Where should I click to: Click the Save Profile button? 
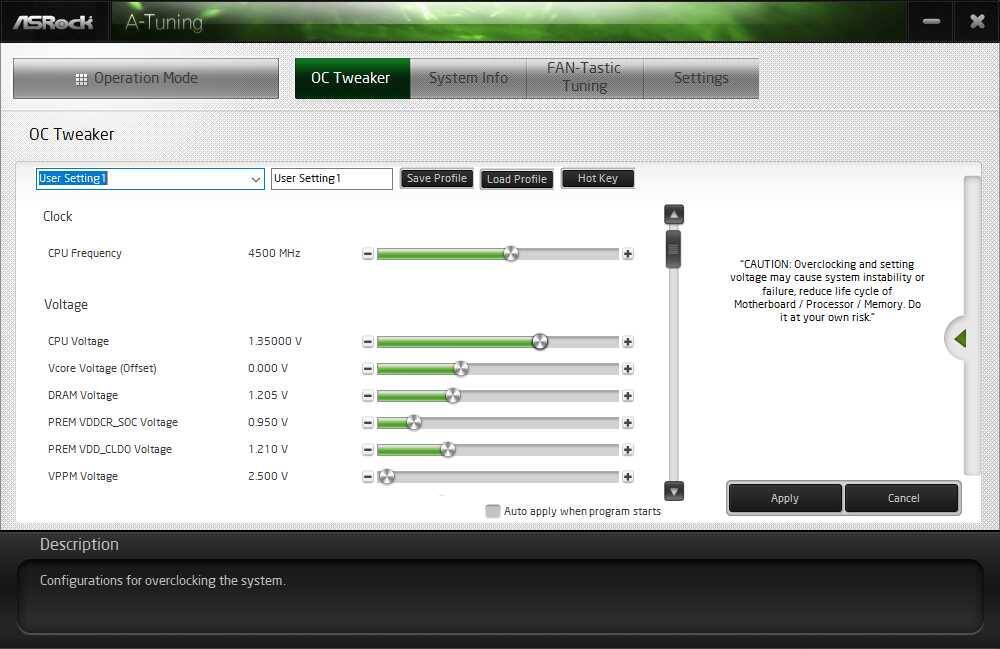tap(437, 179)
